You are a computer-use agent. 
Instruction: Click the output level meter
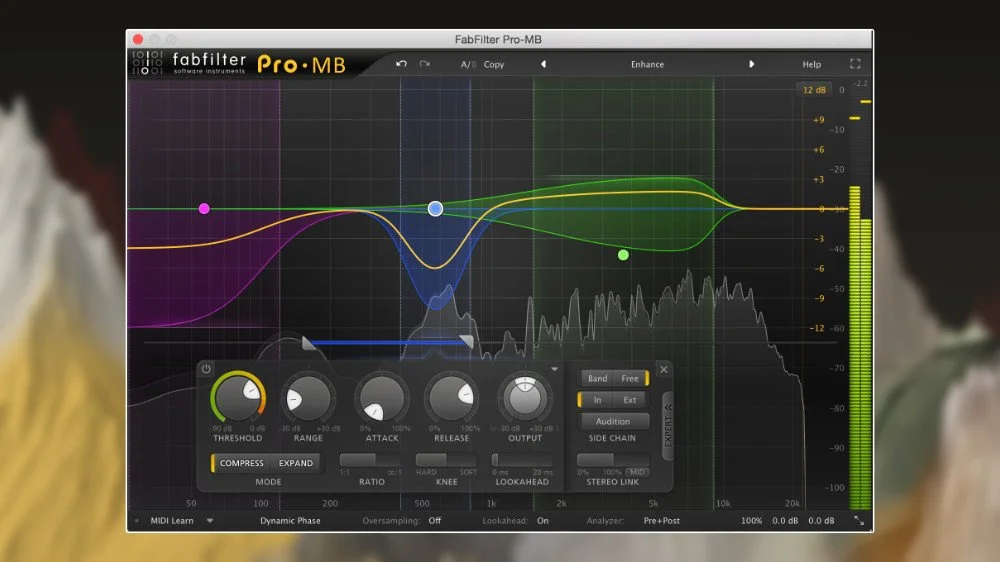[860, 348]
